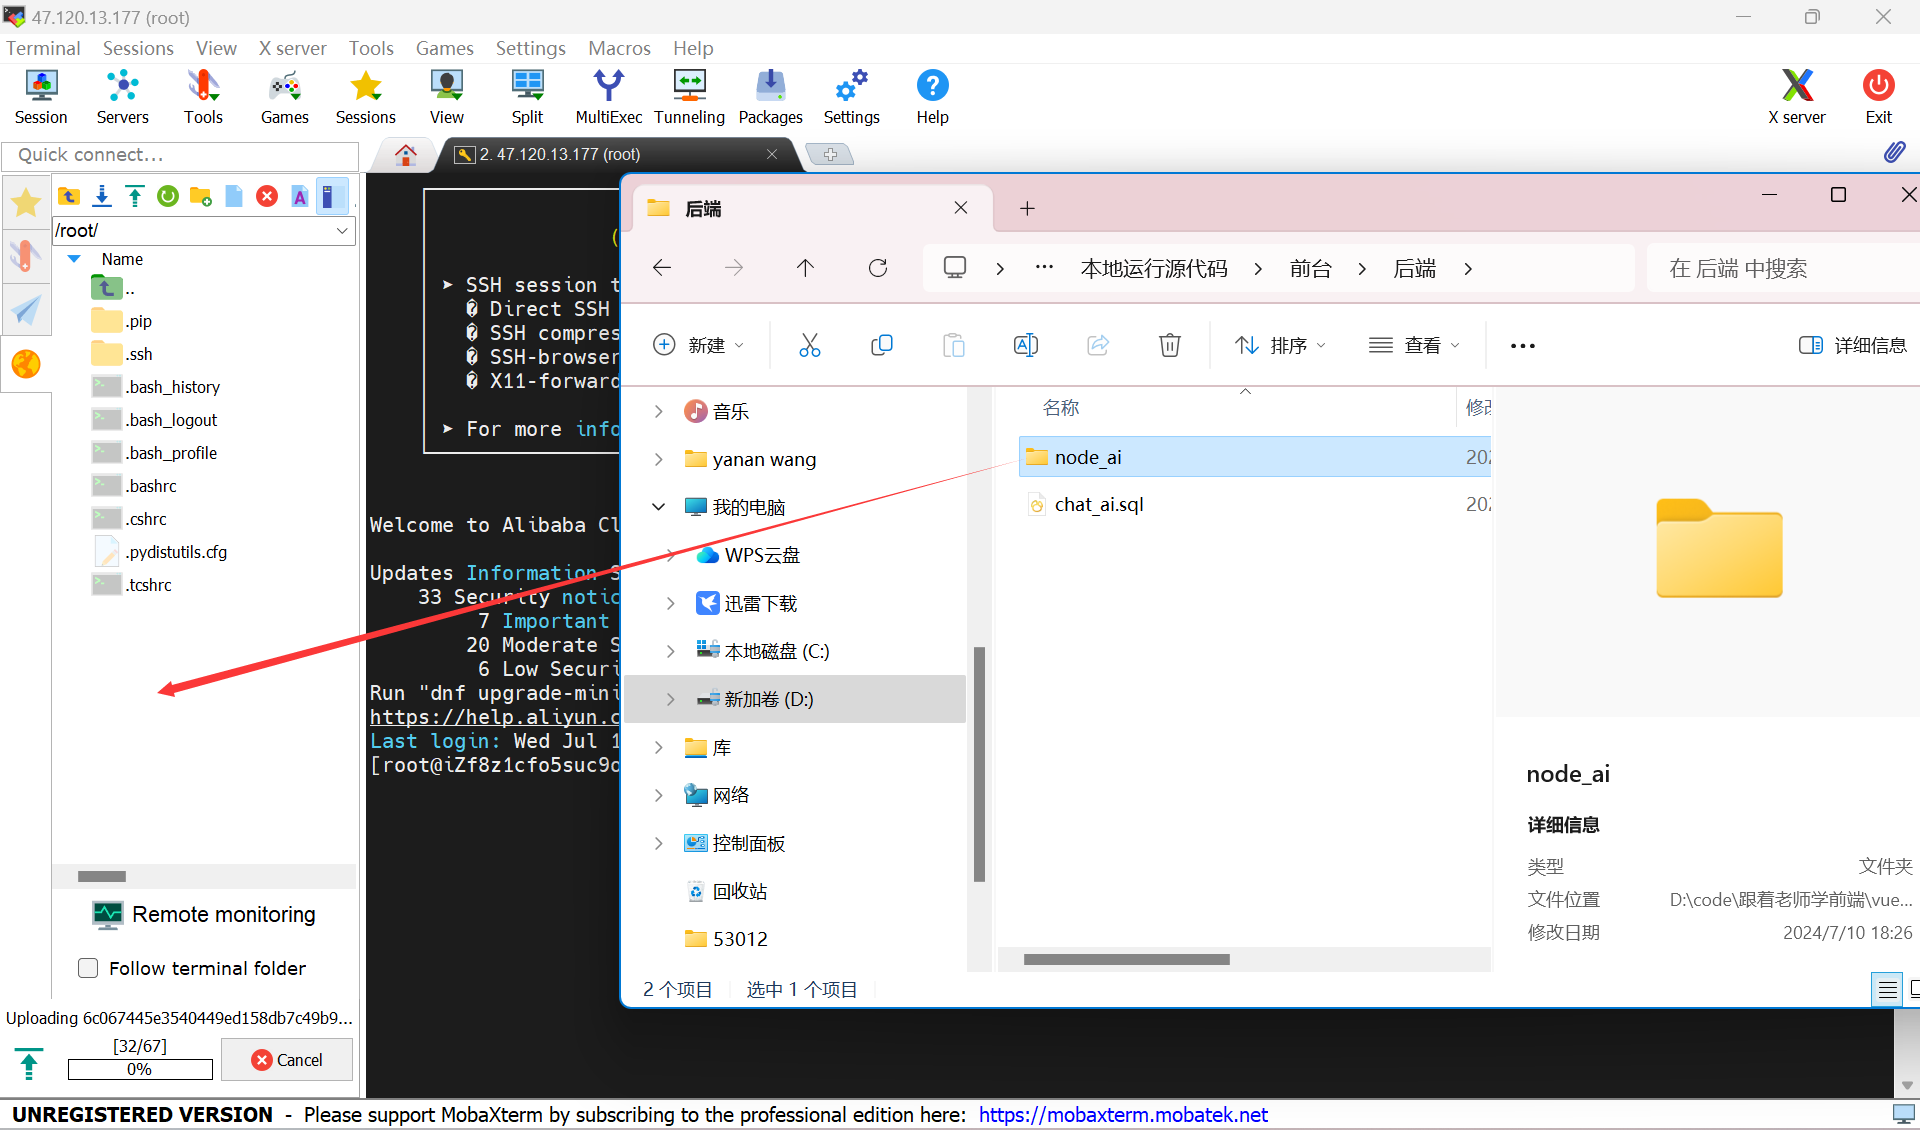
Task: Refresh the SFTP folder with the green icon
Action: pos(168,196)
